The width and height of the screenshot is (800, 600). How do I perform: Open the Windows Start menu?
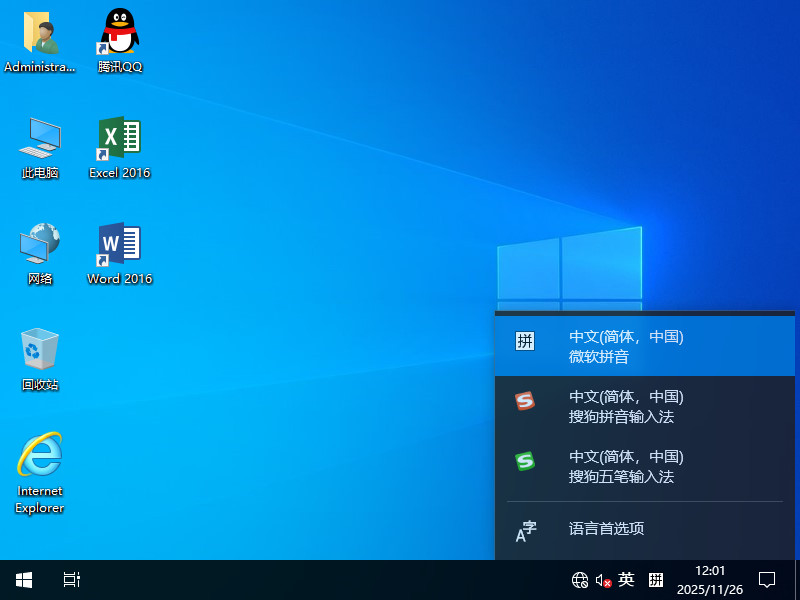pyautogui.click(x=22, y=580)
